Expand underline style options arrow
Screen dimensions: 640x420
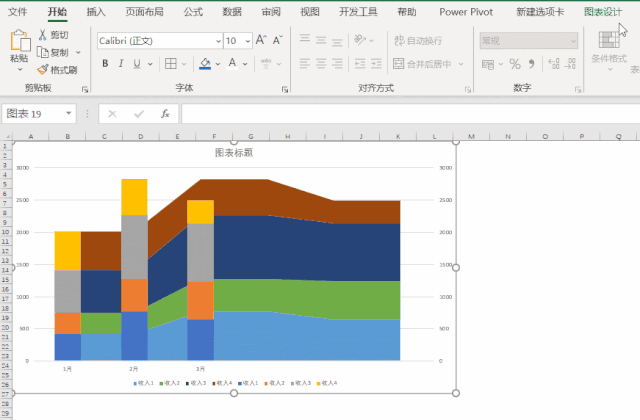[150, 64]
